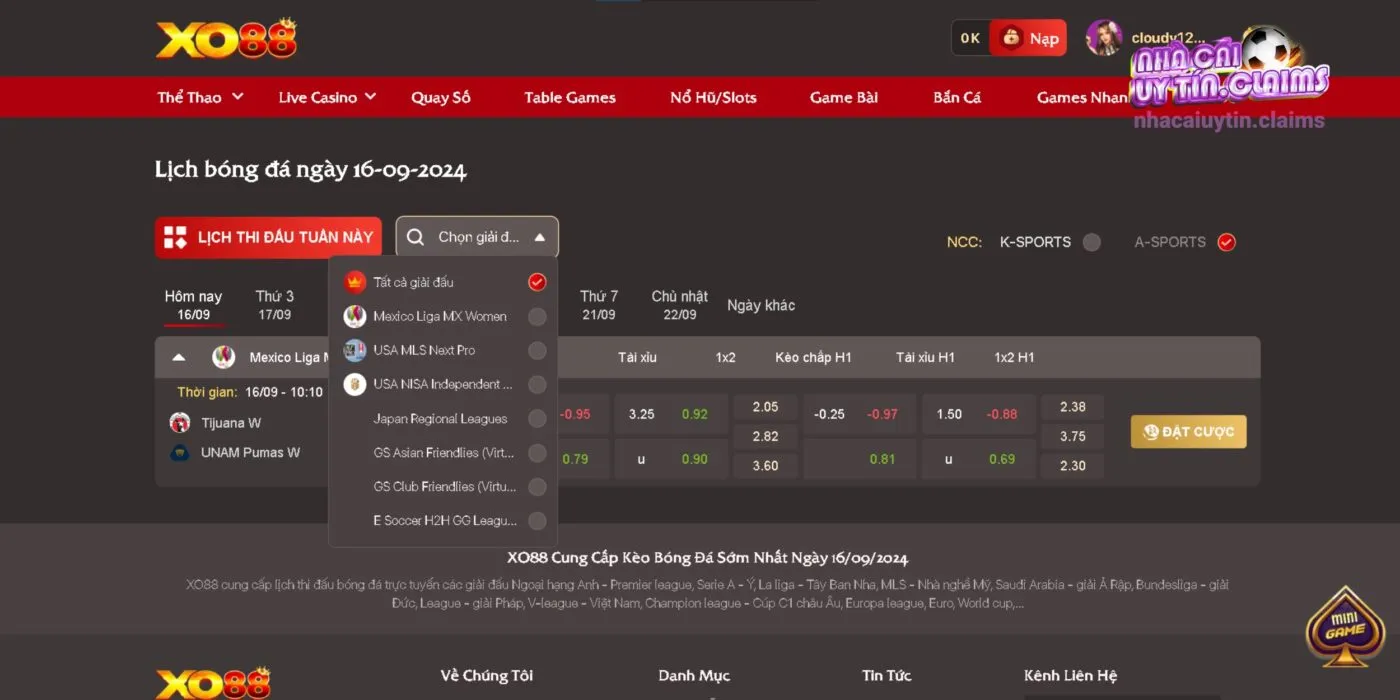Screen dimensions: 1400x700
Task: Select the 2.05 odds in 1x2 column
Action: [765, 407]
